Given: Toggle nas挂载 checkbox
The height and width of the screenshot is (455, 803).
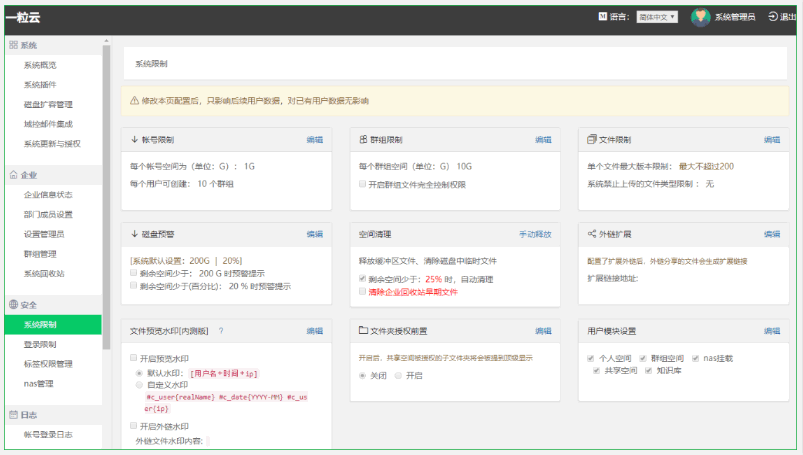Looking at the screenshot, I should pos(695,358).
